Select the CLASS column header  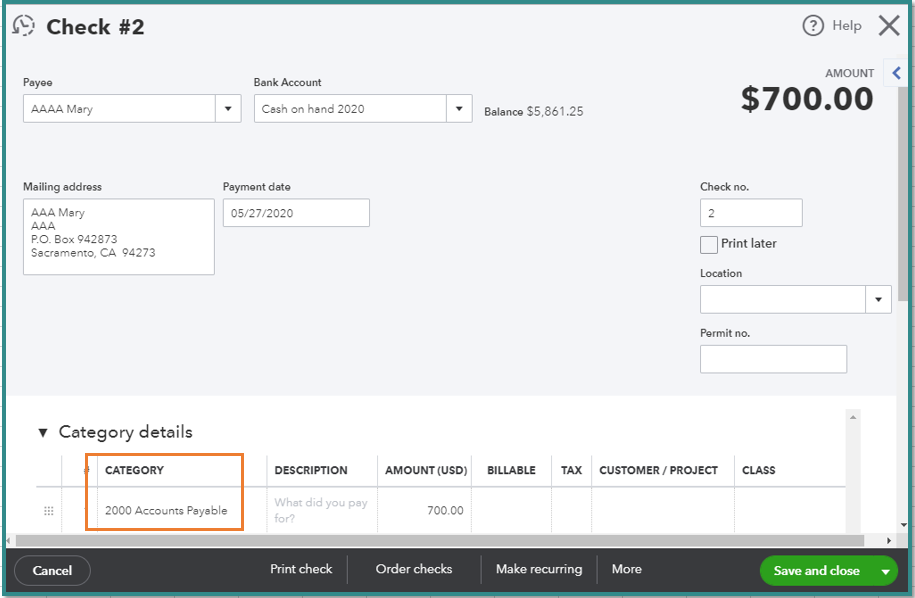click(759, 470)
